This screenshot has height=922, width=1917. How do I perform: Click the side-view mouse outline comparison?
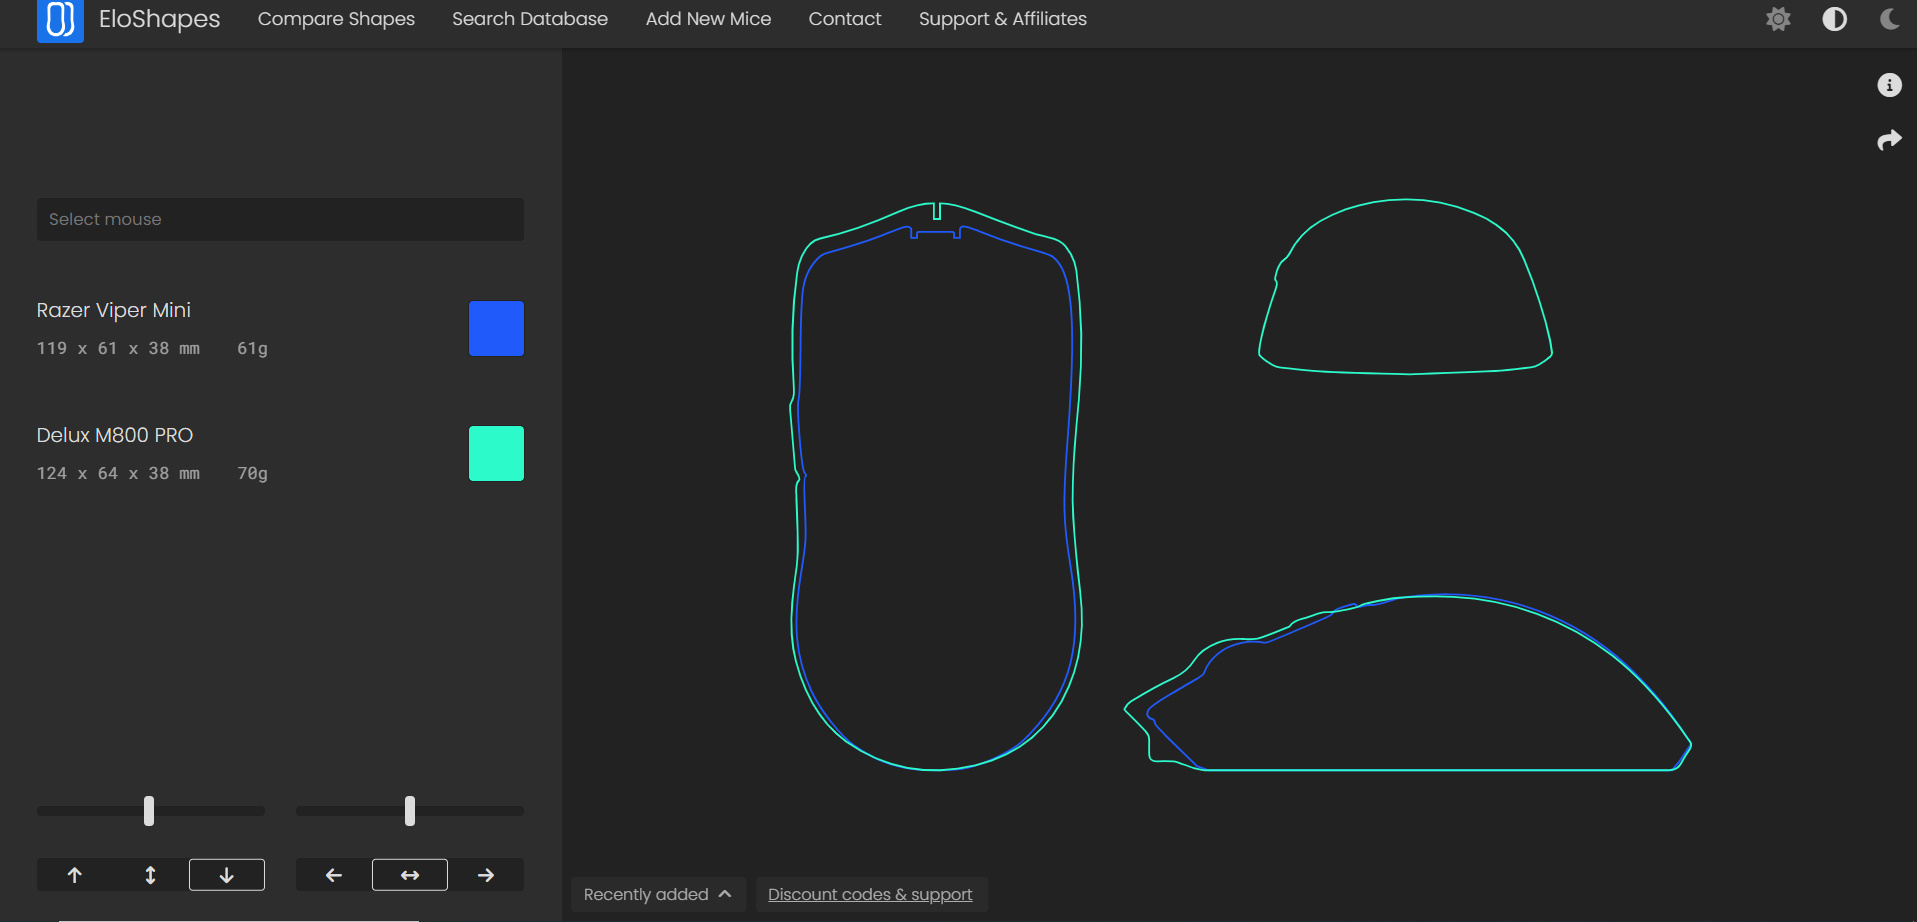pos(1408,682)
